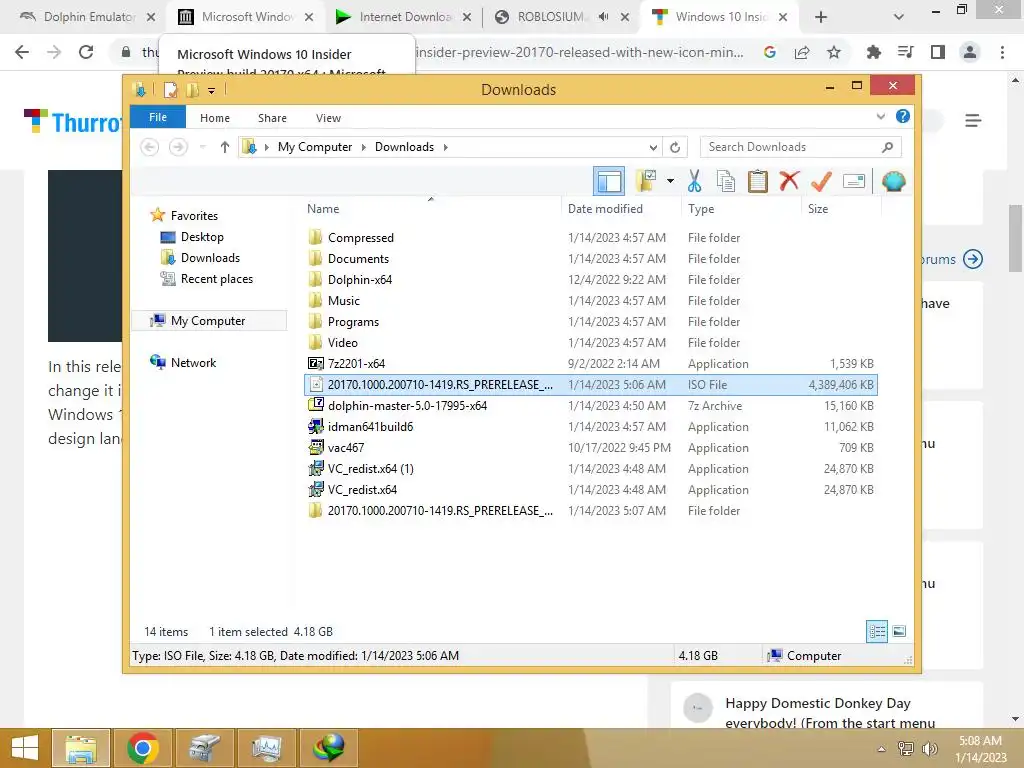Go up one folder level arrow
Viewport: 1024px width, 768px height.
[225, 147]
